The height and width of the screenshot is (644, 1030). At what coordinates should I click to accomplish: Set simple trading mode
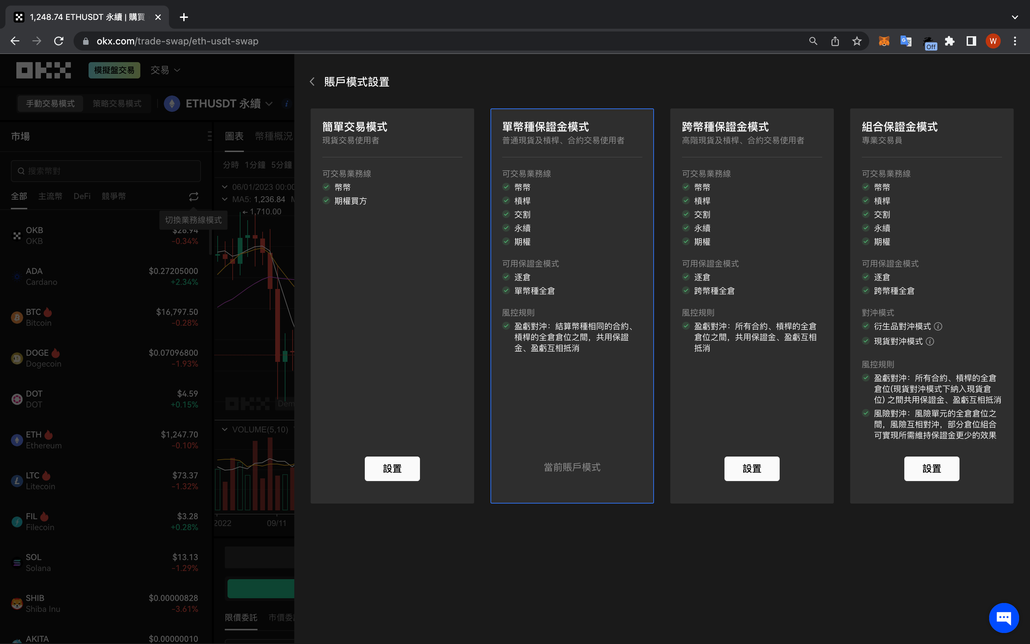392,469
